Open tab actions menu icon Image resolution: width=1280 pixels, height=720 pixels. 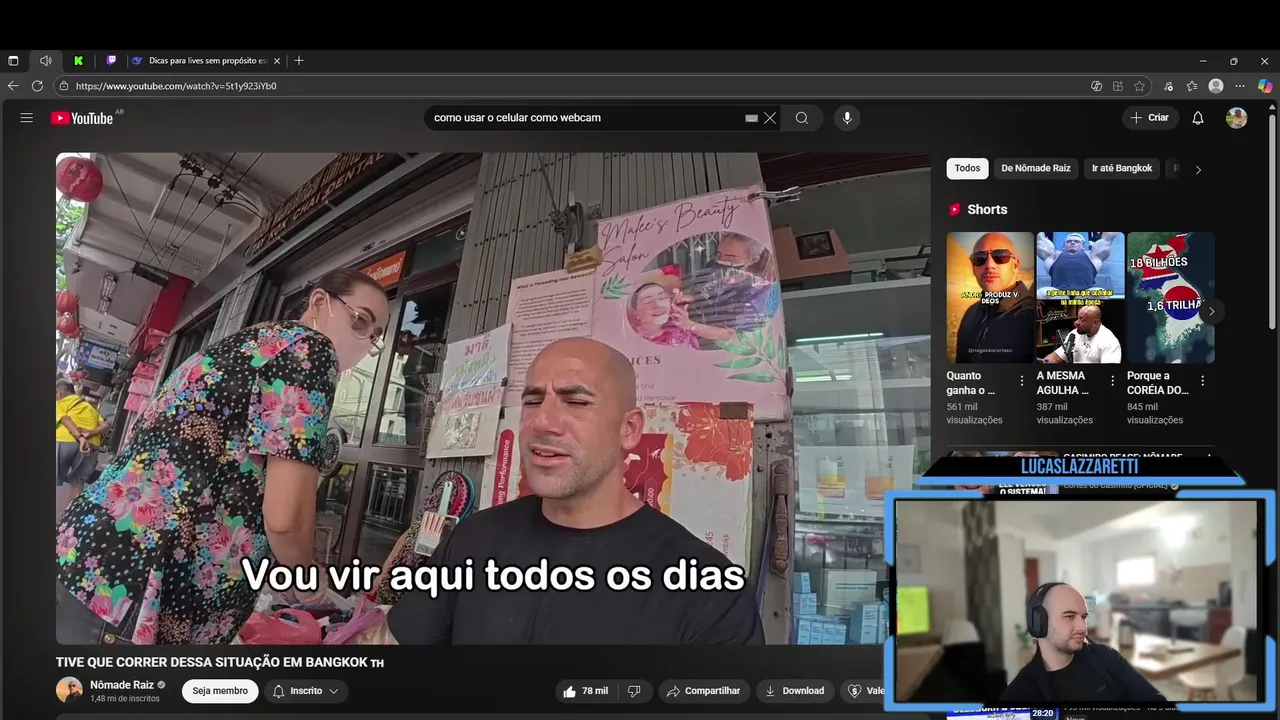pos(13,61)
